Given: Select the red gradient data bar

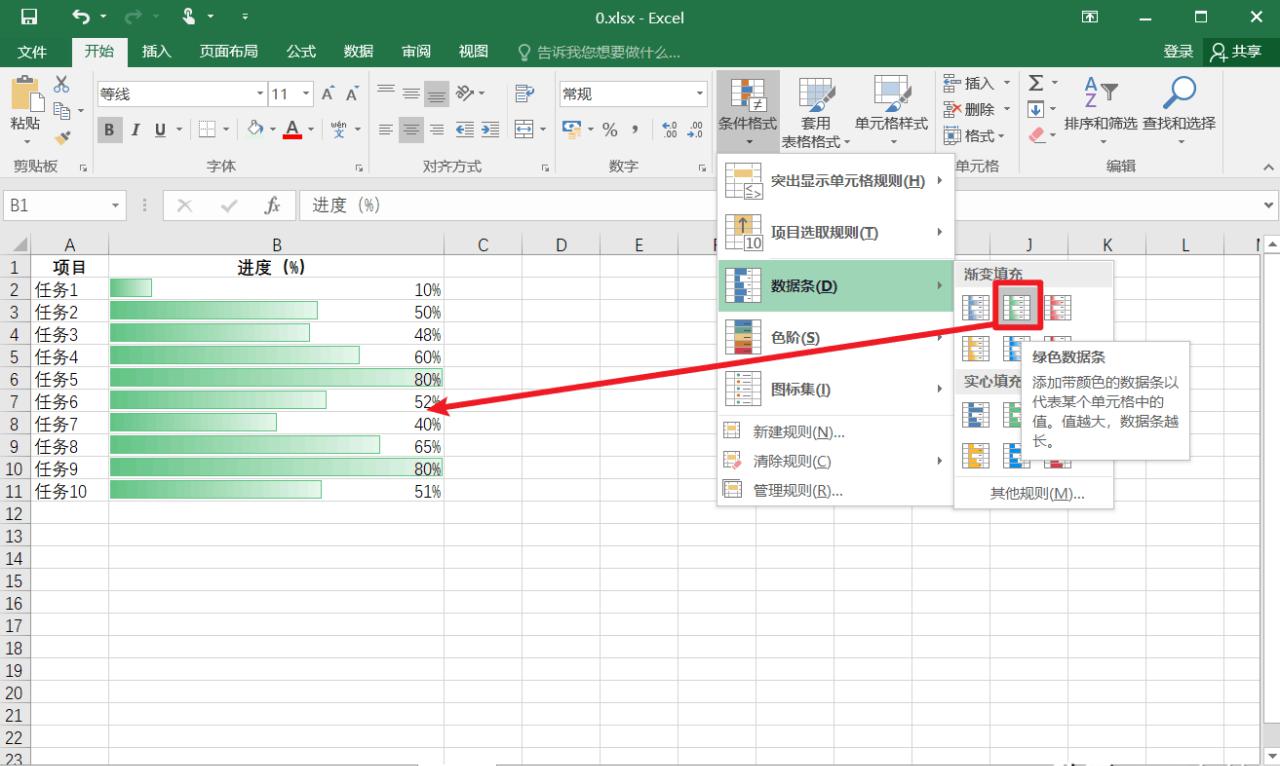Looking at the screenshot, I should (1058, 308).
